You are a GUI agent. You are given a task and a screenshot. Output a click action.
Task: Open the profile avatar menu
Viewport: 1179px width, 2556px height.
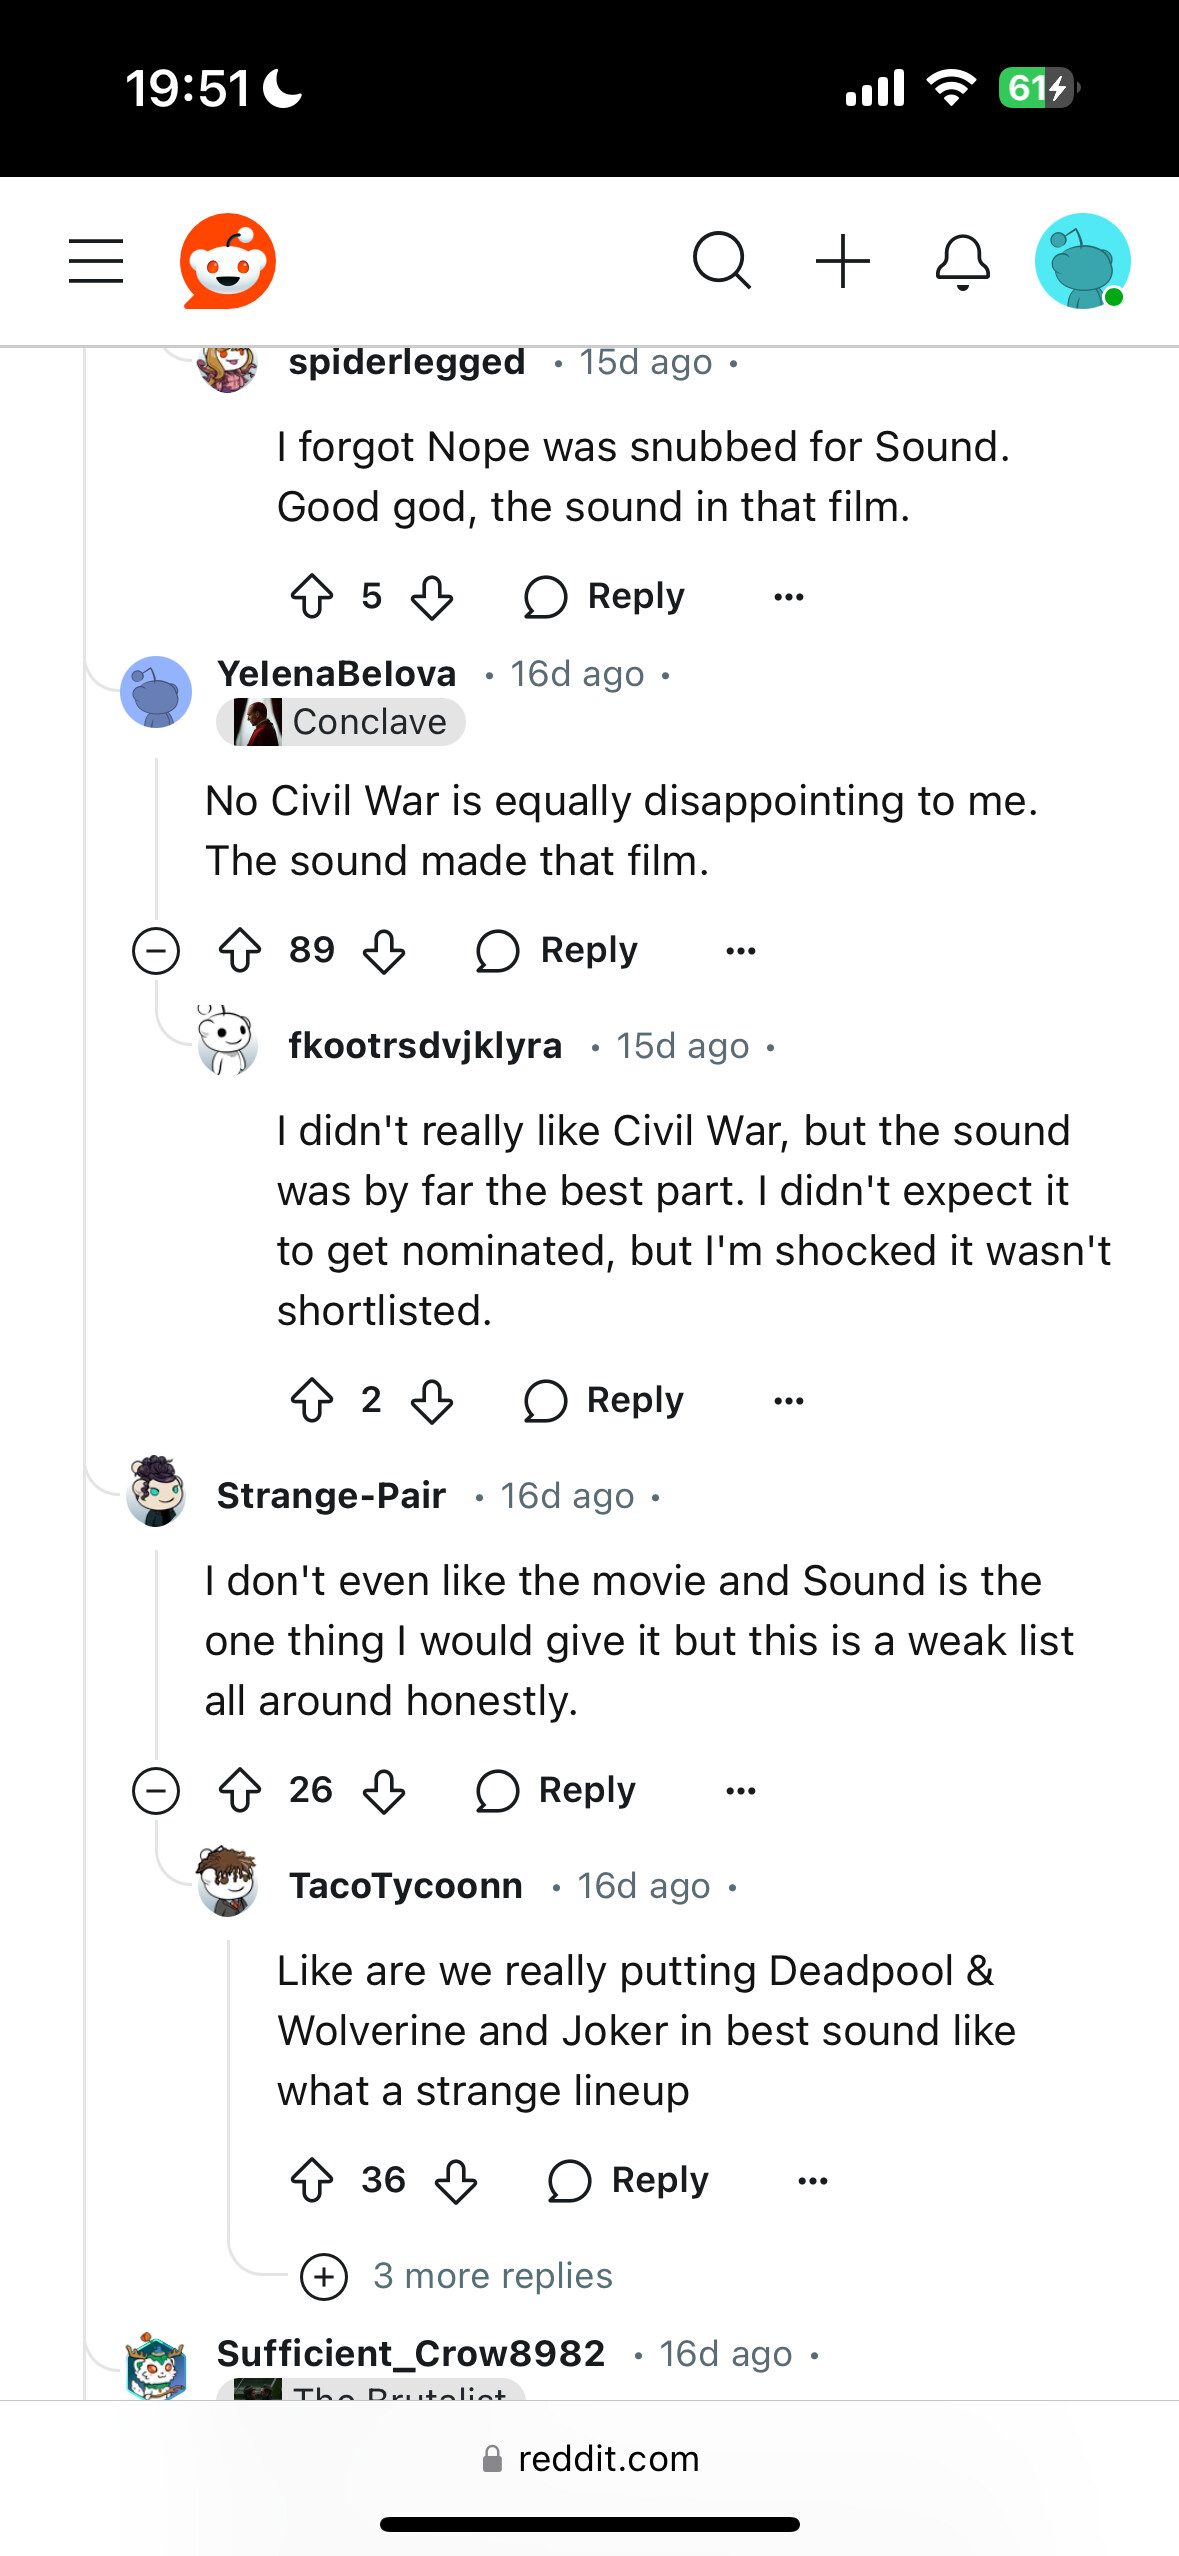pos(1082,261)
